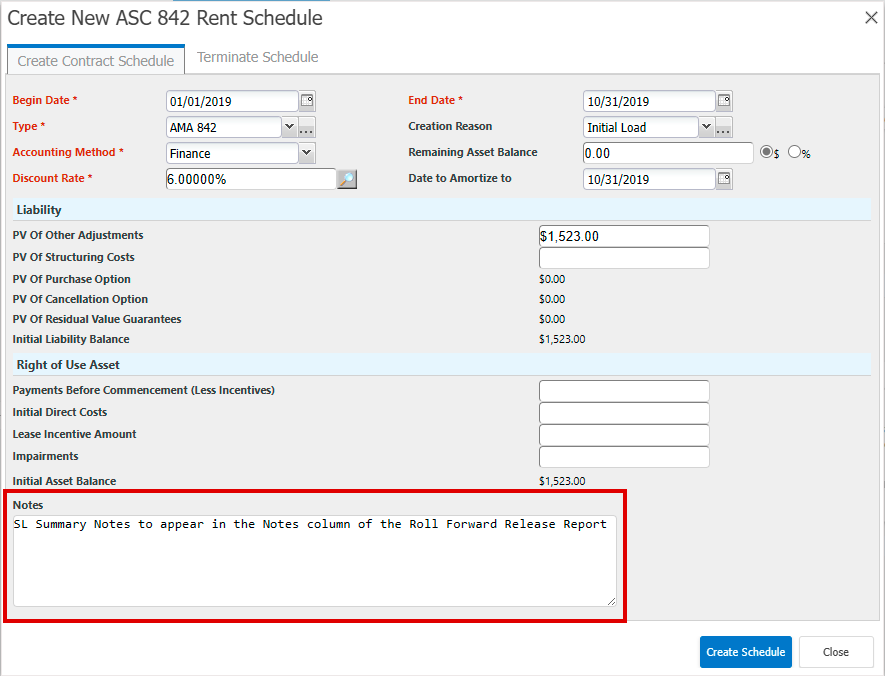Select the percent radio for Remaining Asset Balance
This screenshot has width=885, height=676.
(794, 152)
